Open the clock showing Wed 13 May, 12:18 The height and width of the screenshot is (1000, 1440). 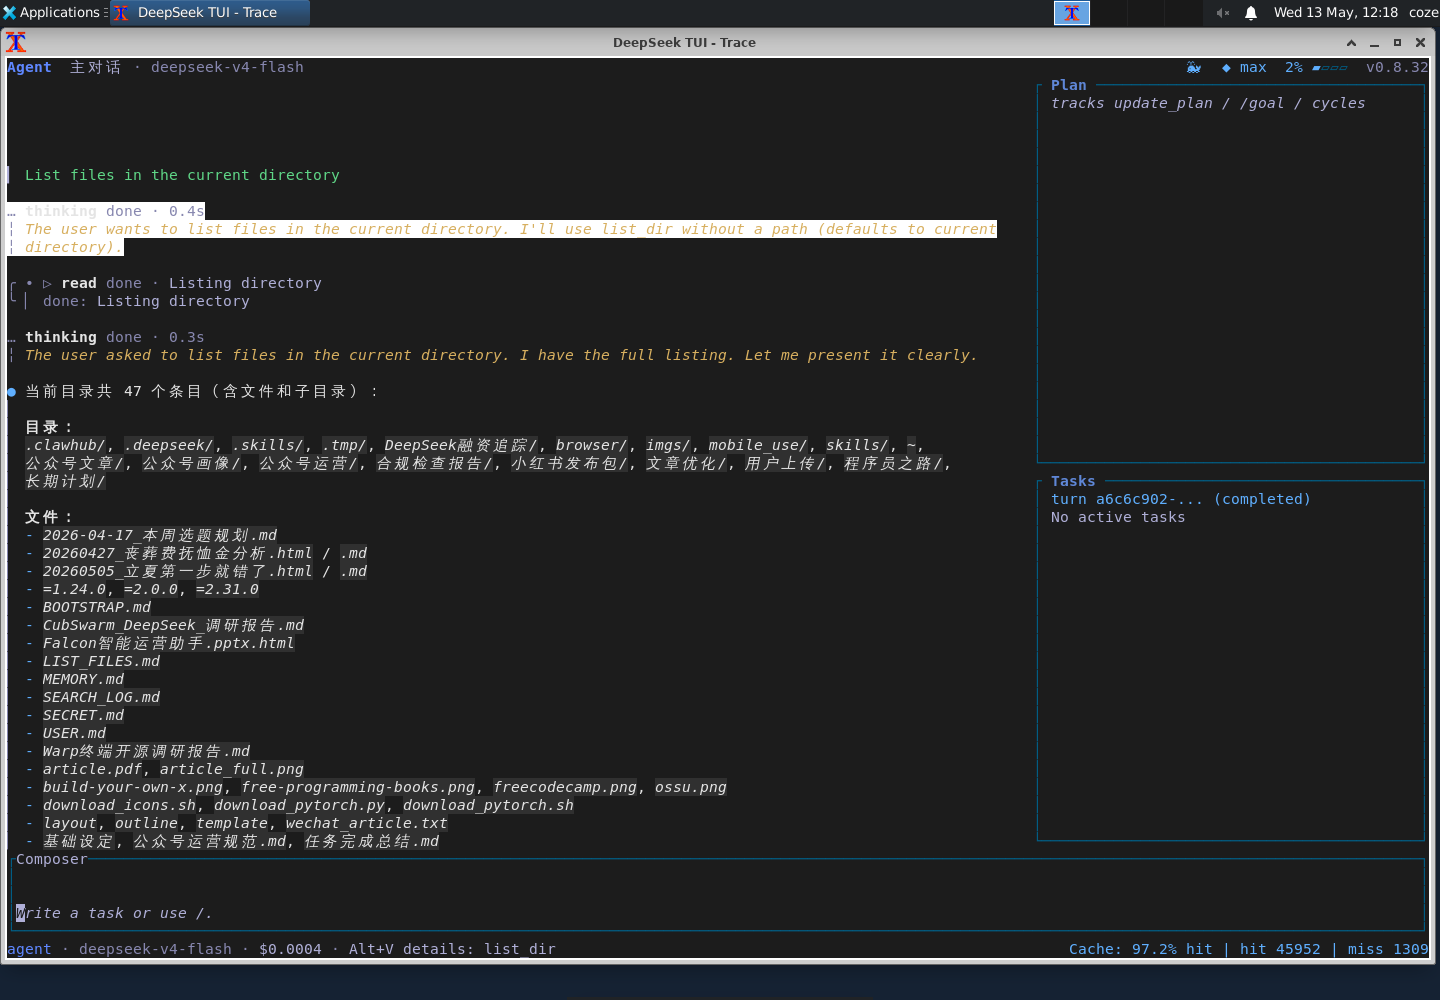pos(1335,12)
